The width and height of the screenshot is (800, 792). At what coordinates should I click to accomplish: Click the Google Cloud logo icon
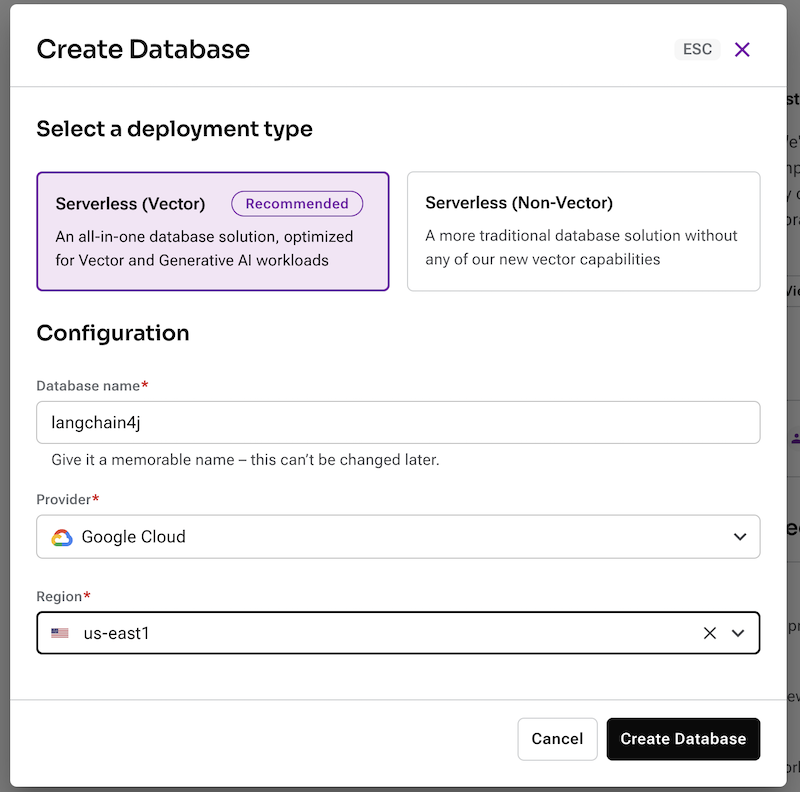(62, 537)
